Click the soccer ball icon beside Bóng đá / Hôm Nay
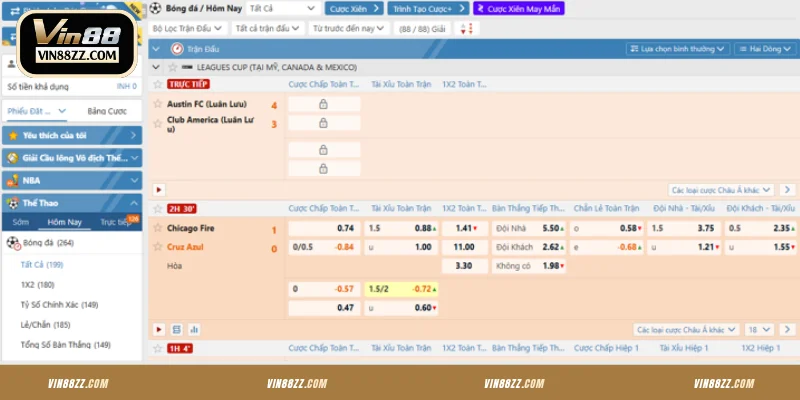 pyautogui.click(x=156, y=8)
